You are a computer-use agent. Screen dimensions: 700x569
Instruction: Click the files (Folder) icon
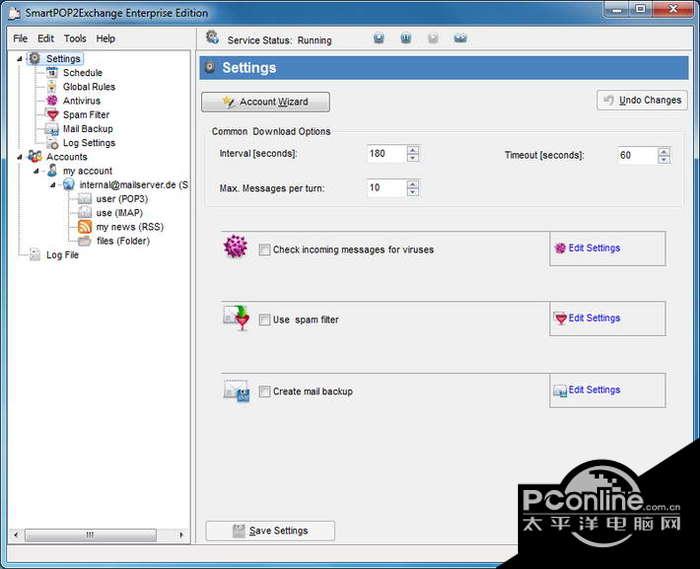[85, 241]
